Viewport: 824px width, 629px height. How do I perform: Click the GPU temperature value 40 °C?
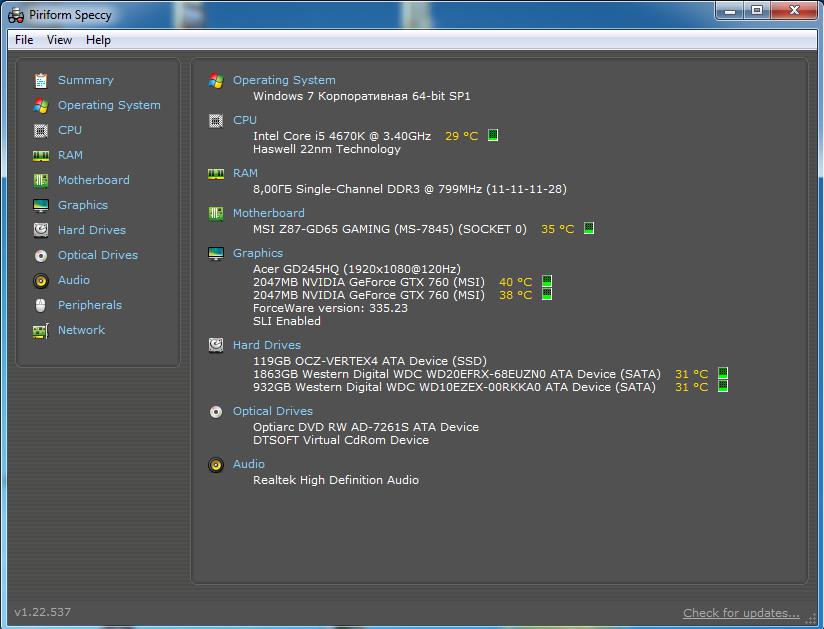[516, 282]
